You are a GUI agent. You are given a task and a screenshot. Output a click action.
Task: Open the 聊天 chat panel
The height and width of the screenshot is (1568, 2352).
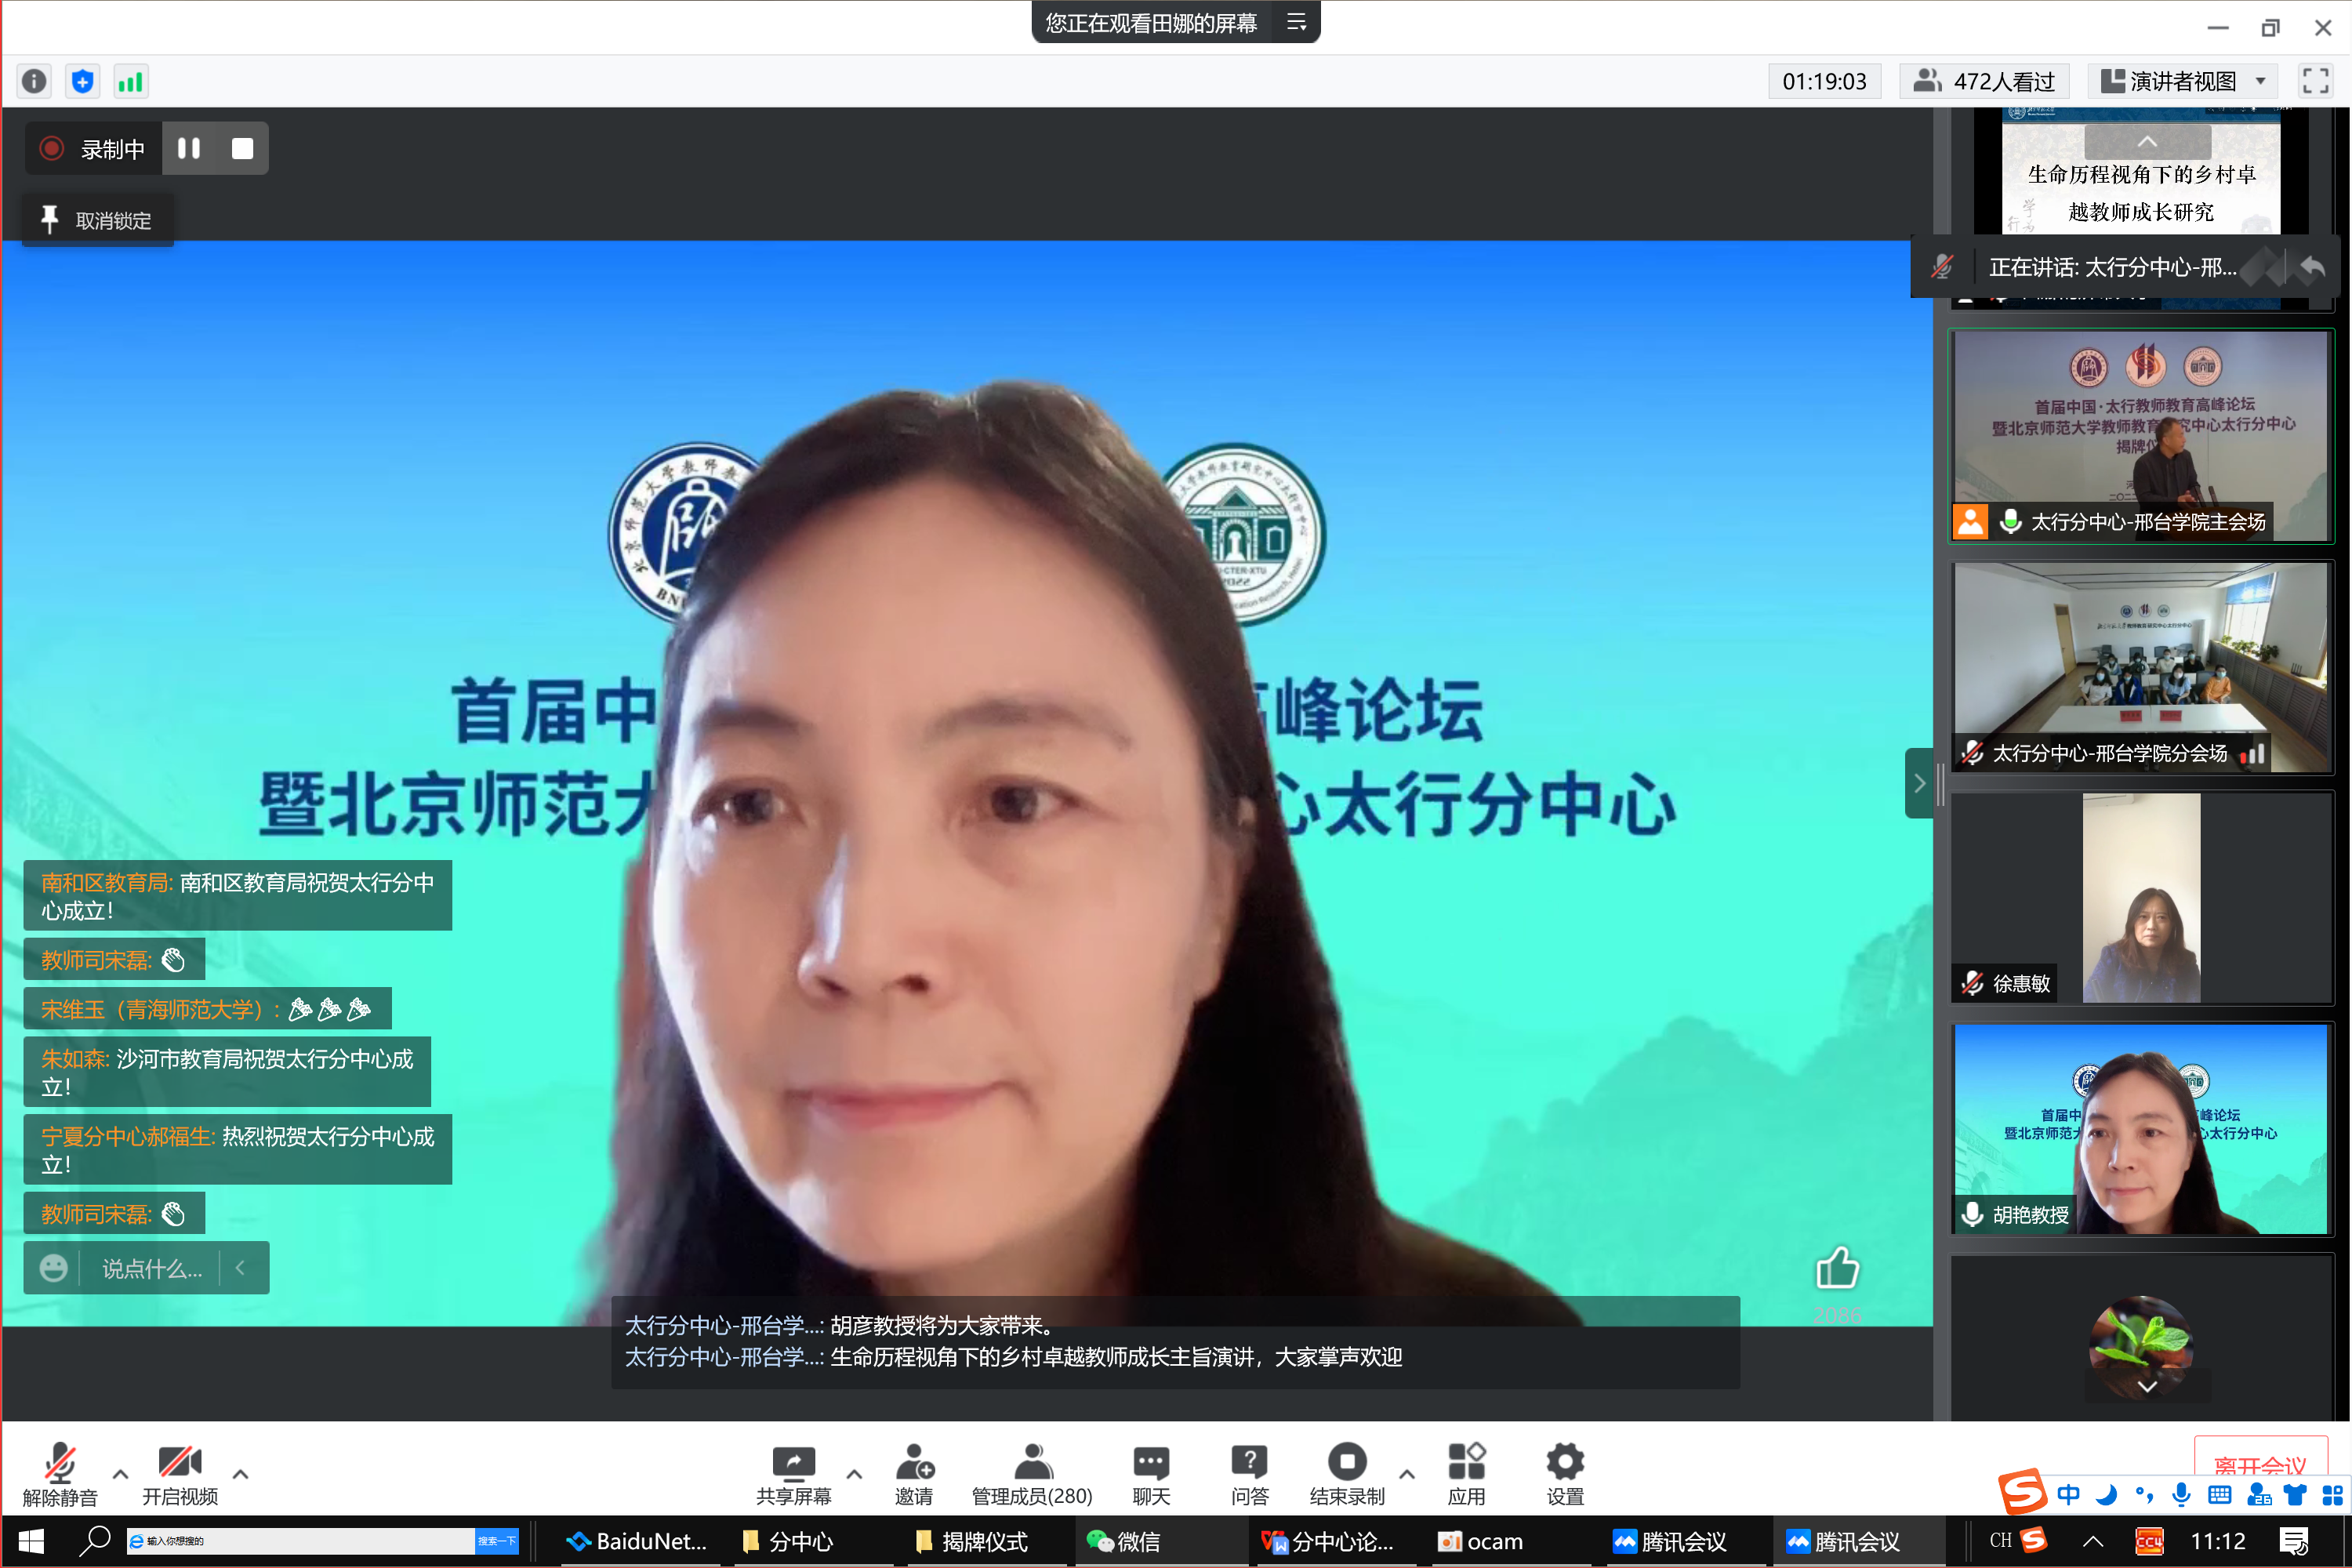pos(1151,1475)
